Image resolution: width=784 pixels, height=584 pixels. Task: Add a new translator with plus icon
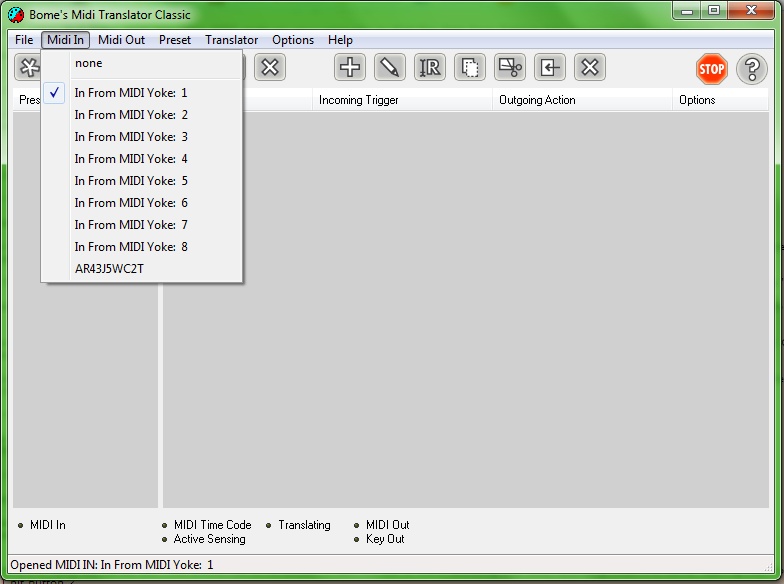point(350,68)
